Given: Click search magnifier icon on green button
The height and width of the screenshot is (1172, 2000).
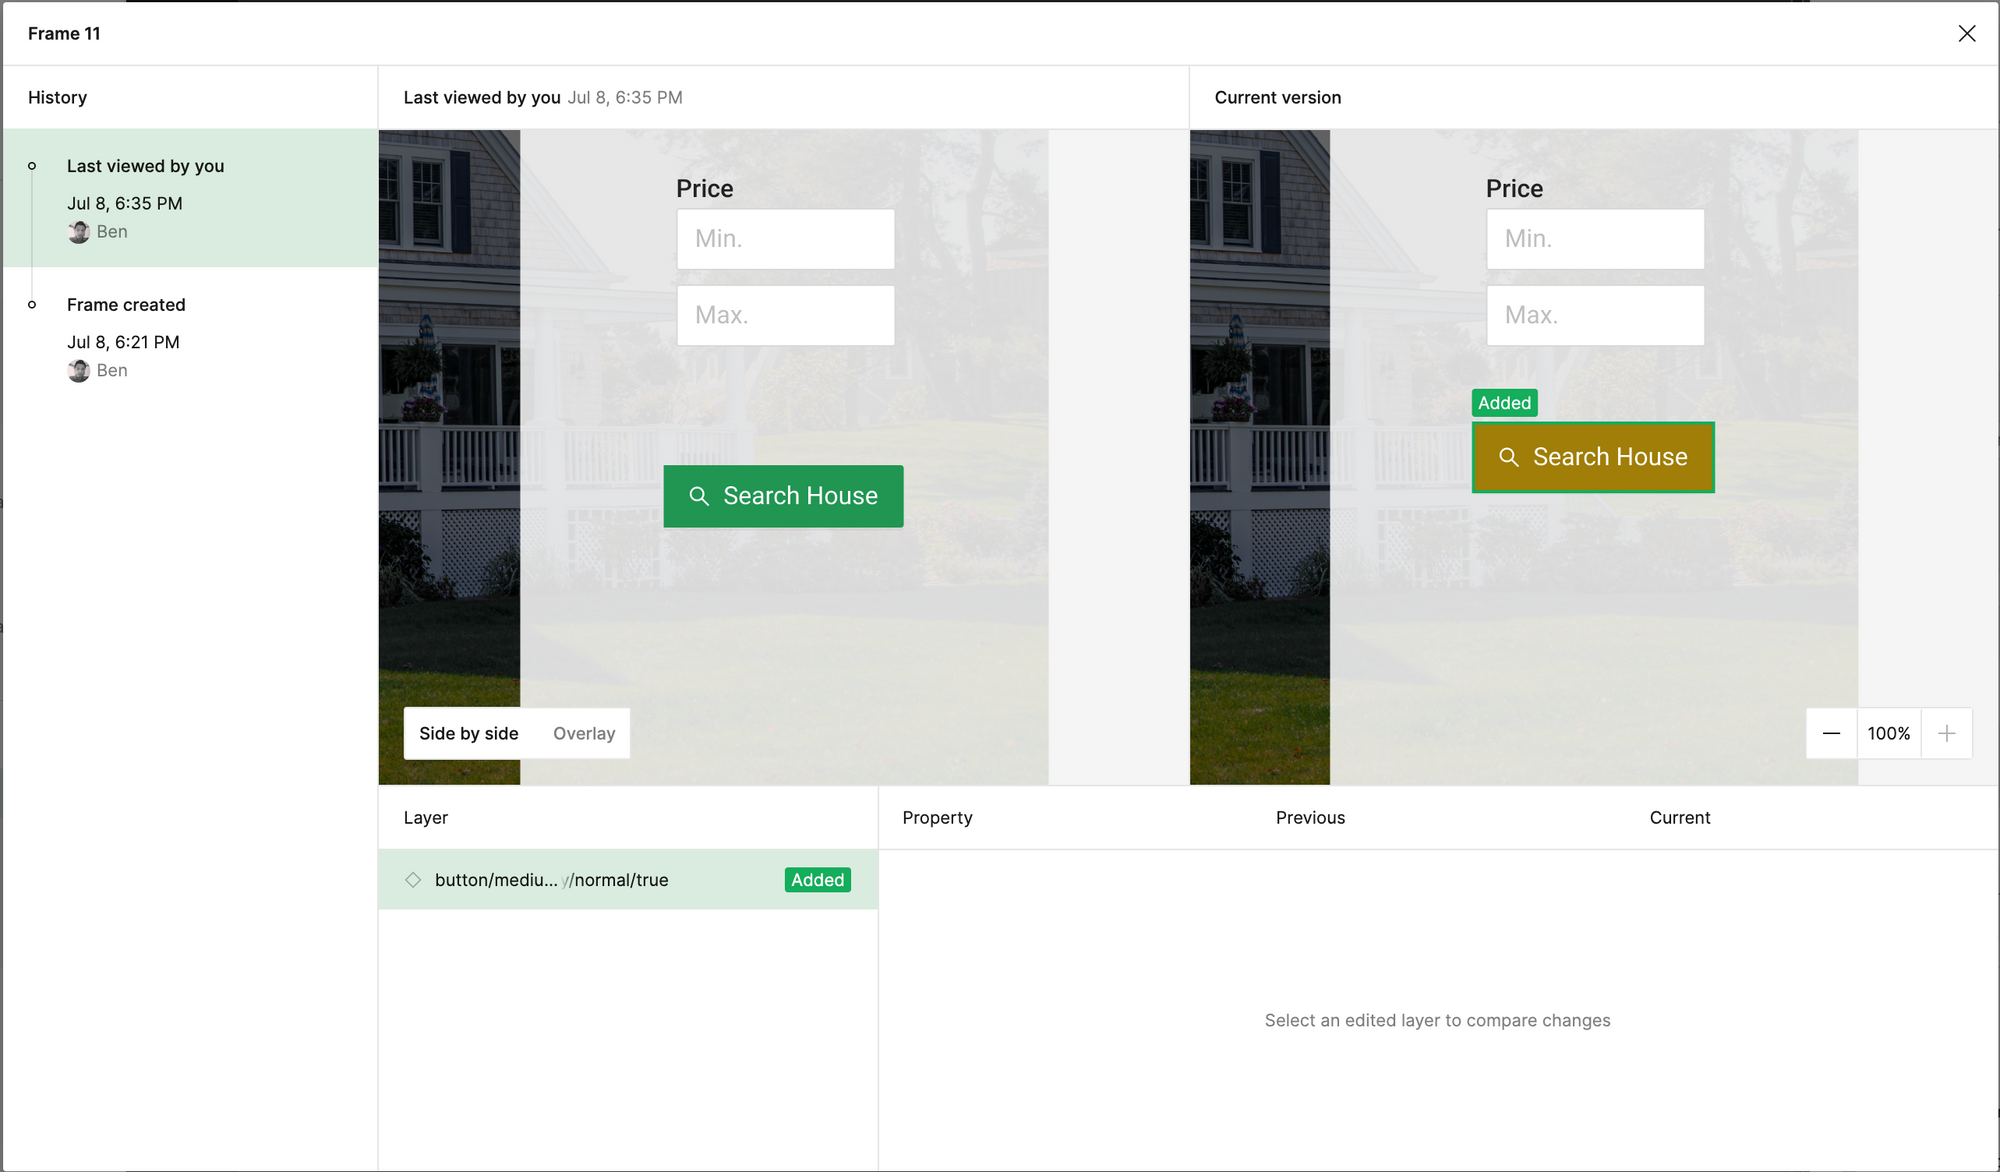Looking at the screenshot, I should [699, 496].
